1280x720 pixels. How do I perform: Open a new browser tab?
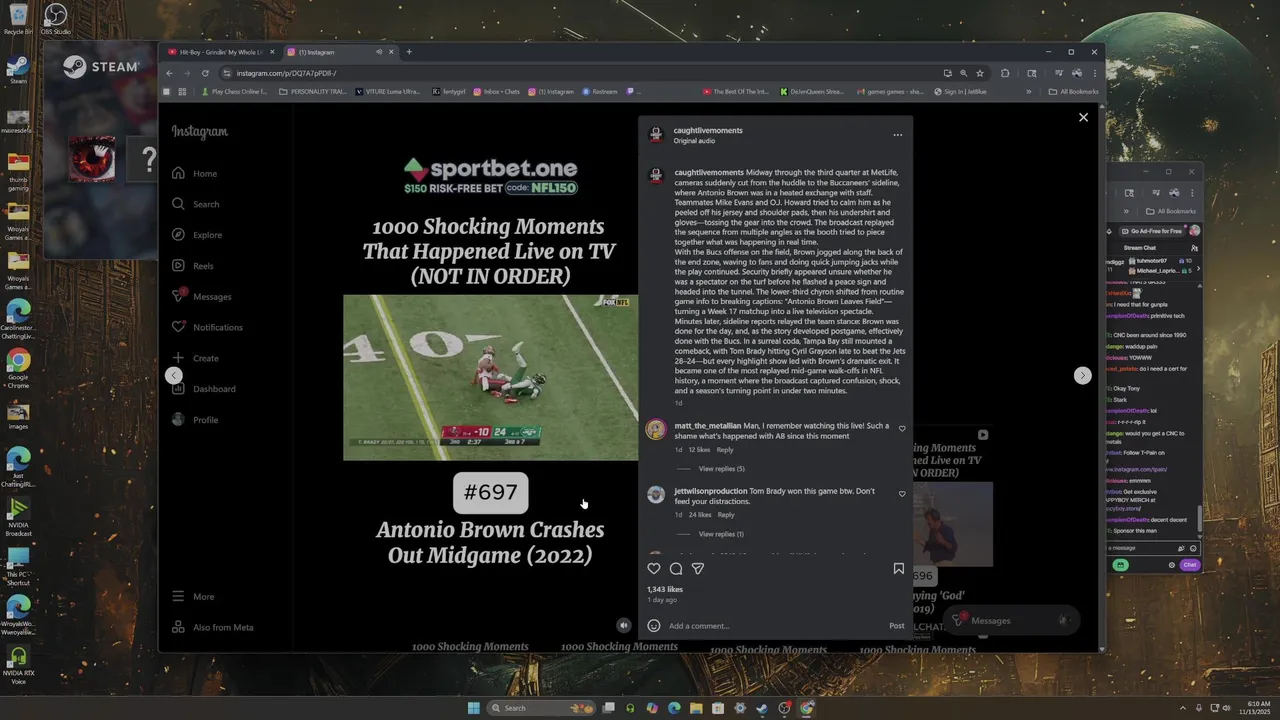(408, 52)
